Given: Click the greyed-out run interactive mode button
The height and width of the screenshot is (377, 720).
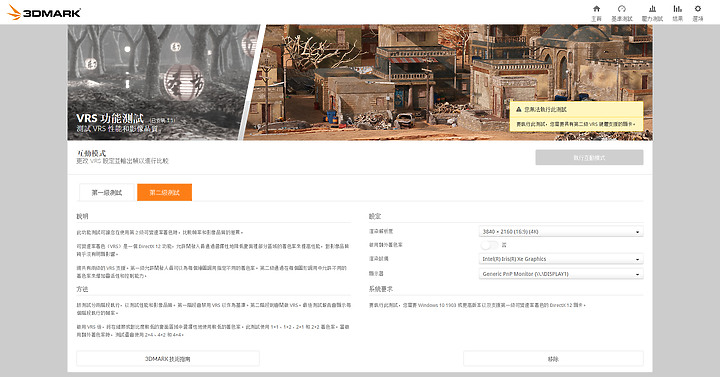Looking at the screenshot, I should click(x=589, y=158).
